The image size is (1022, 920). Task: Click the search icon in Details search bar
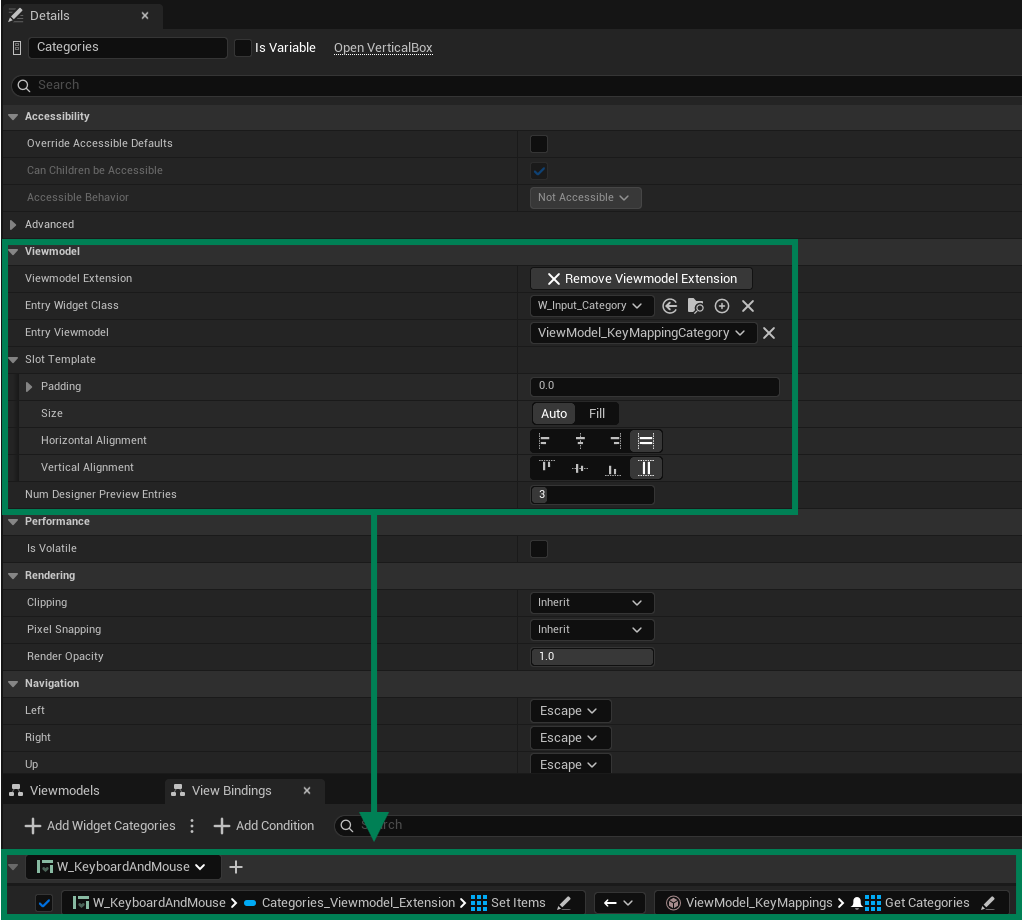tap(23, 85)
